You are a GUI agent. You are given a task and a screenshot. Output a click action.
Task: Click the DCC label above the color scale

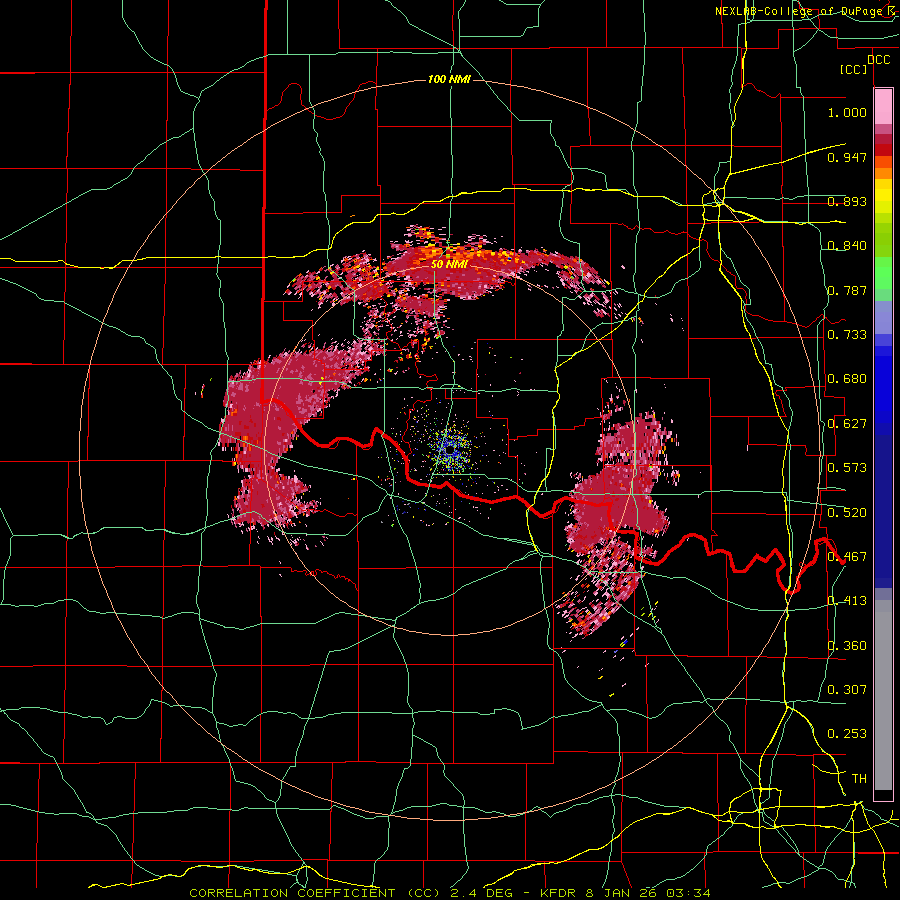pyautogui.click(x=878, y=60)
